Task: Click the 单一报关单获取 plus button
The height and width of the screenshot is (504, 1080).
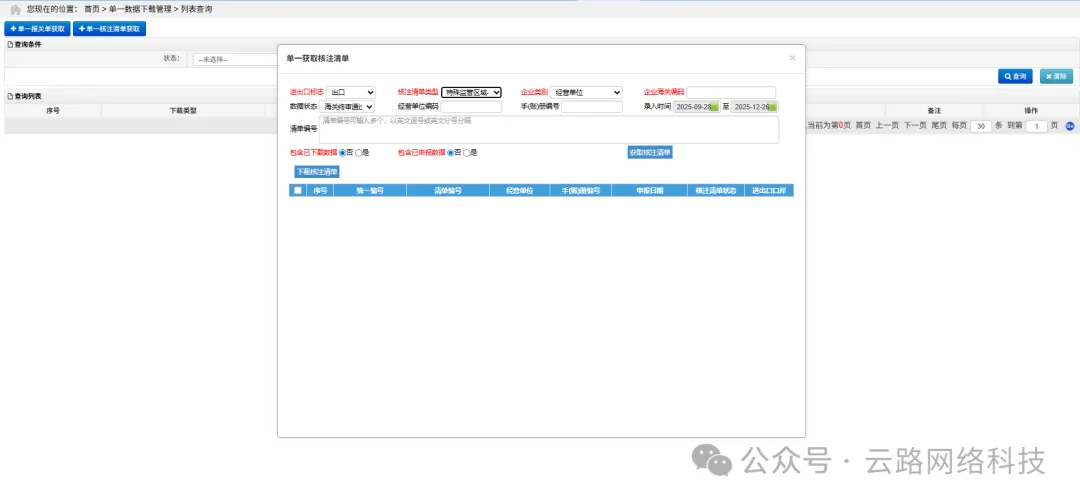Action: click(37, 29)
